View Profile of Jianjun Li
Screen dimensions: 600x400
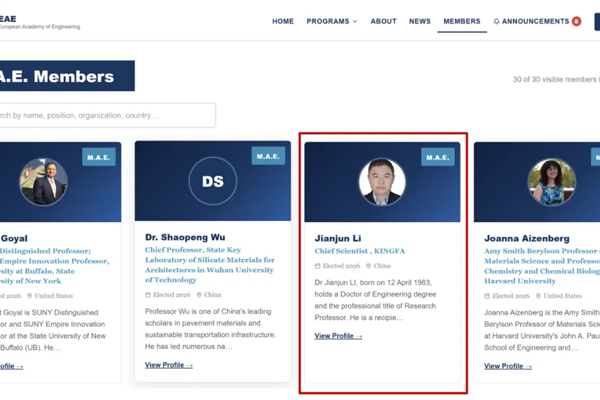(x=338, y=336)
